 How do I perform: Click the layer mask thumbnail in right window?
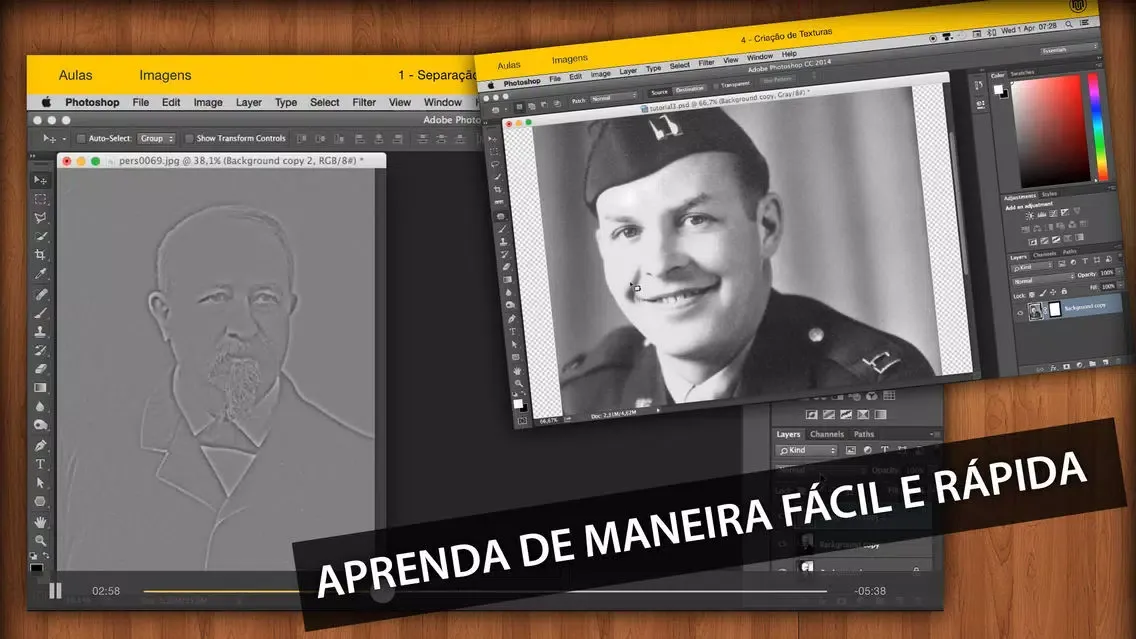(1055, 309)
